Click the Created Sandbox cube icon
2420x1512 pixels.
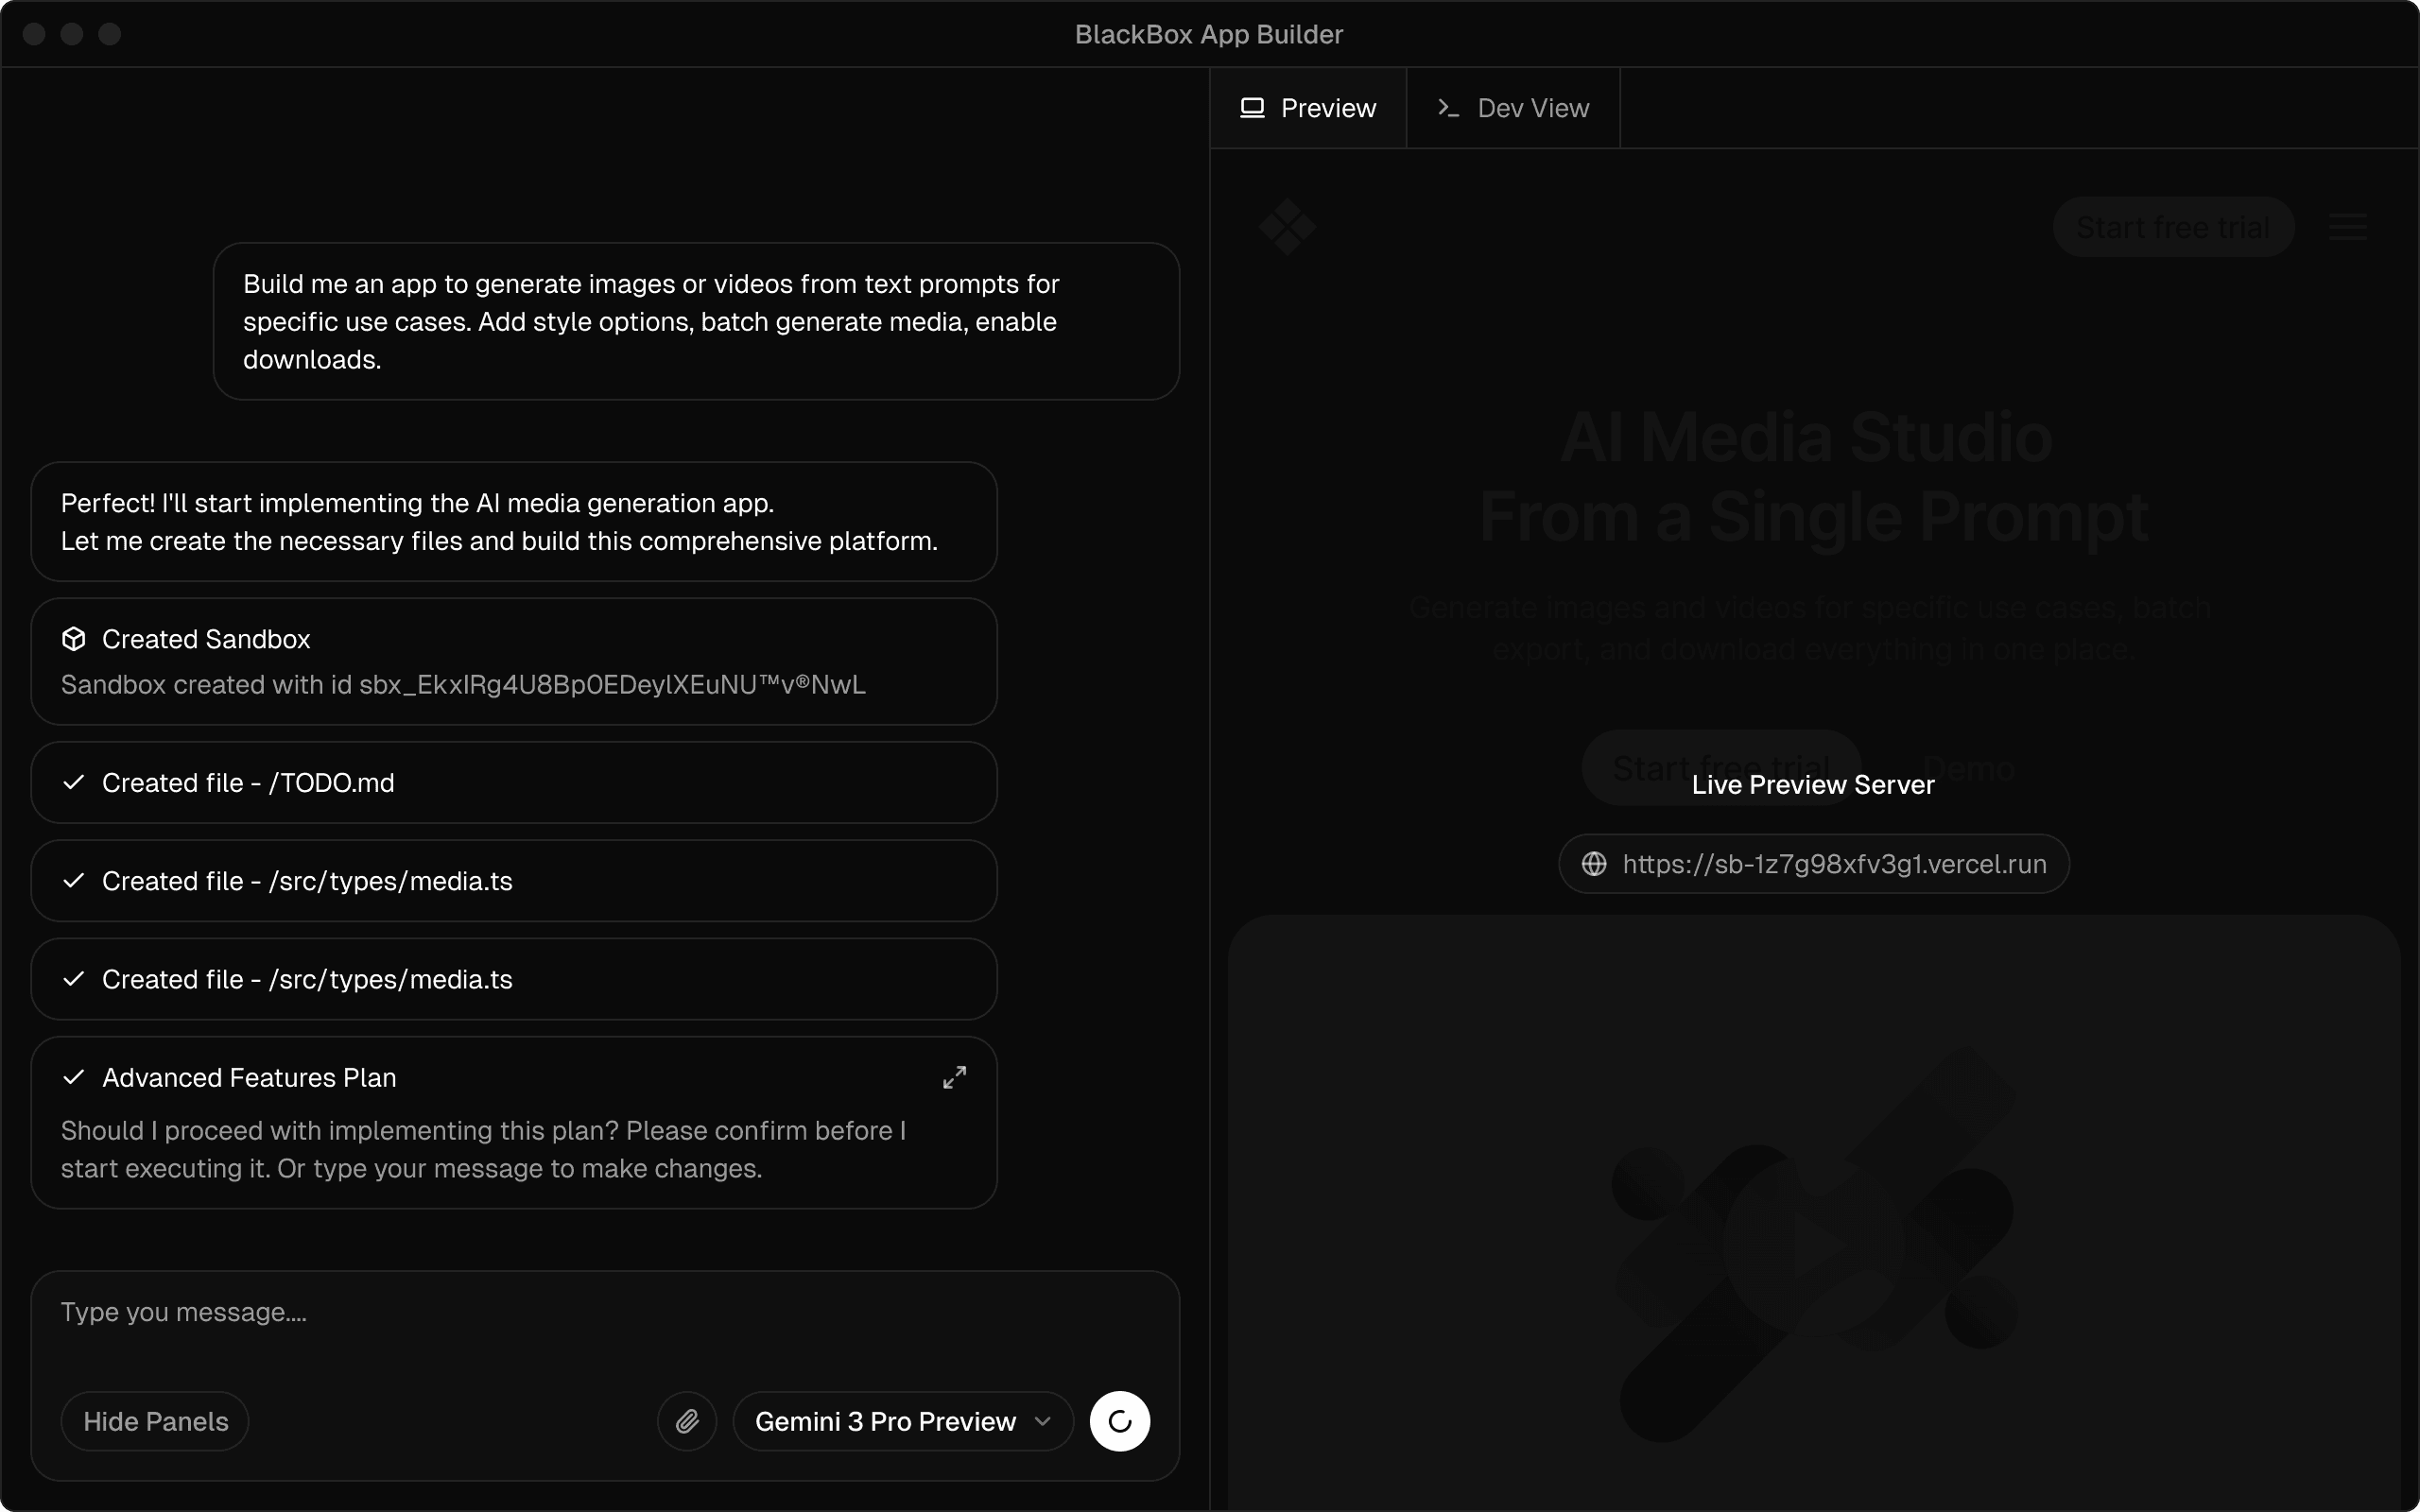tap(73, 639)
